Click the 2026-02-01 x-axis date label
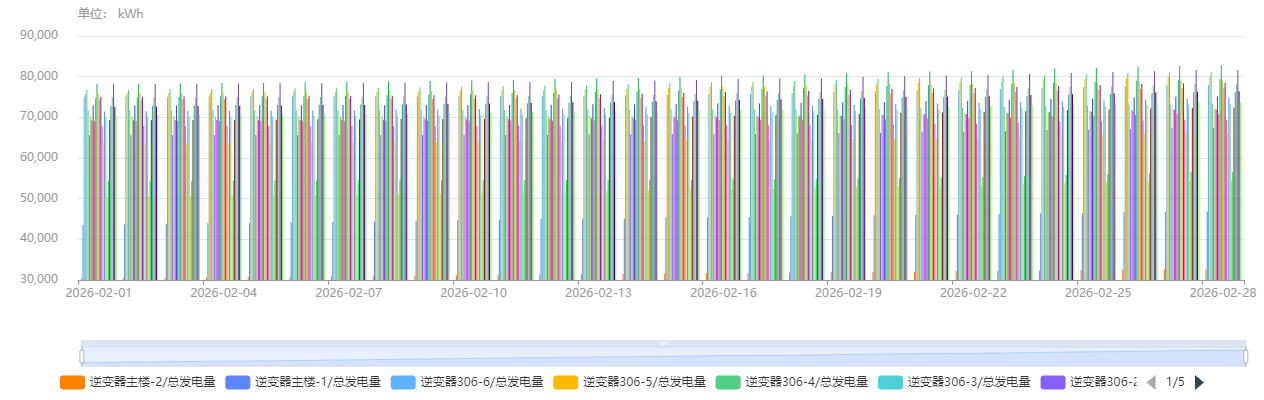 click(x=98, y=293)
